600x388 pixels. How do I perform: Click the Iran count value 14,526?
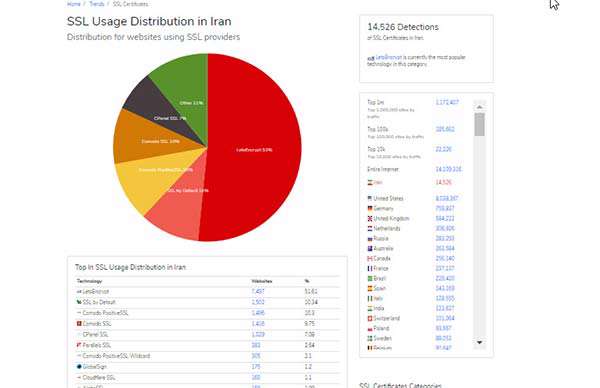click(x=443, y=182)
